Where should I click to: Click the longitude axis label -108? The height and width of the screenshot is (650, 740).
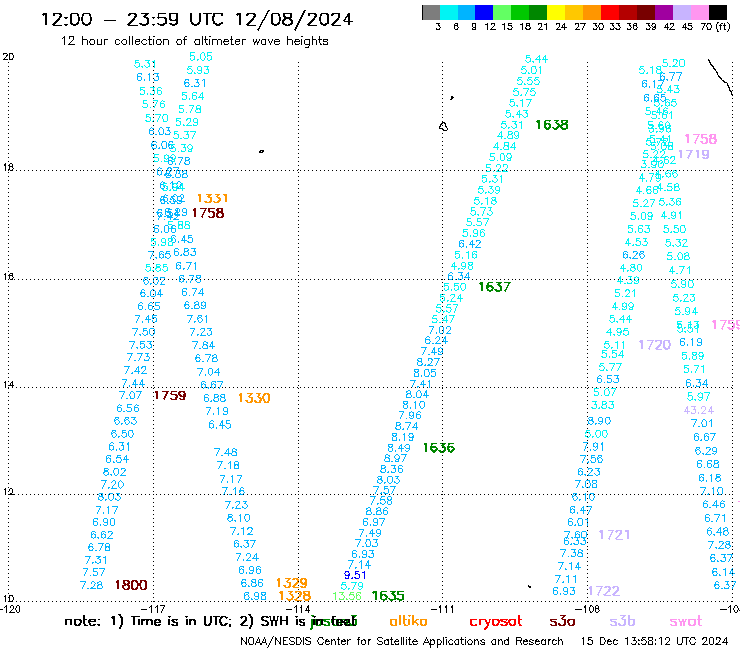click(588, 609)
